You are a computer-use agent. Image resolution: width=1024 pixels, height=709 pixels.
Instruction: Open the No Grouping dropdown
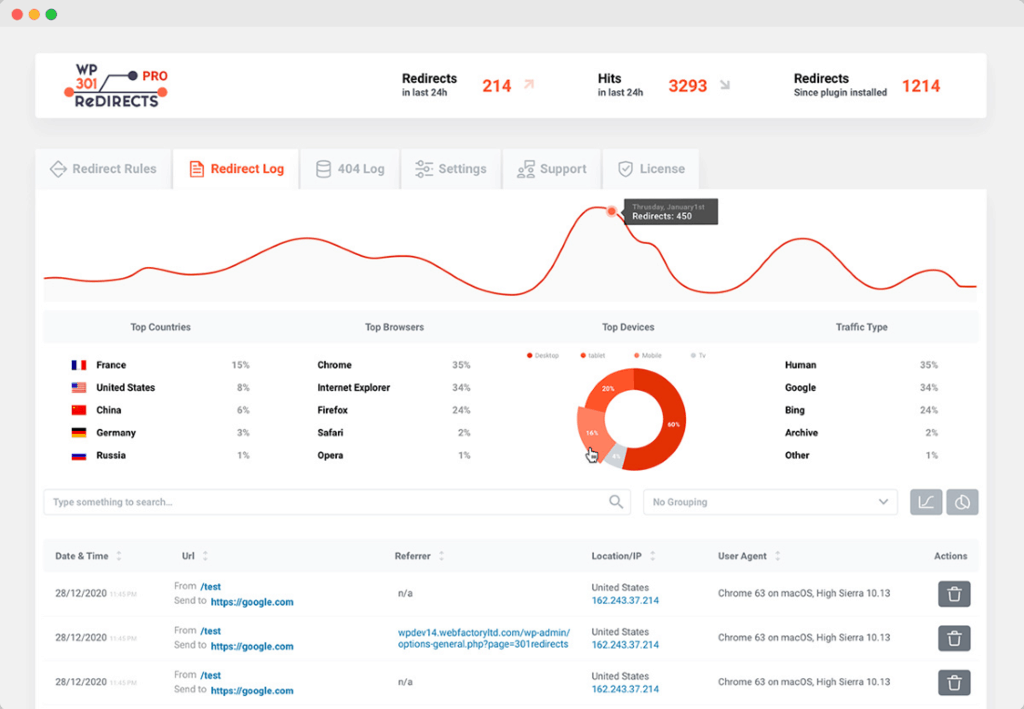click(770, 502)
